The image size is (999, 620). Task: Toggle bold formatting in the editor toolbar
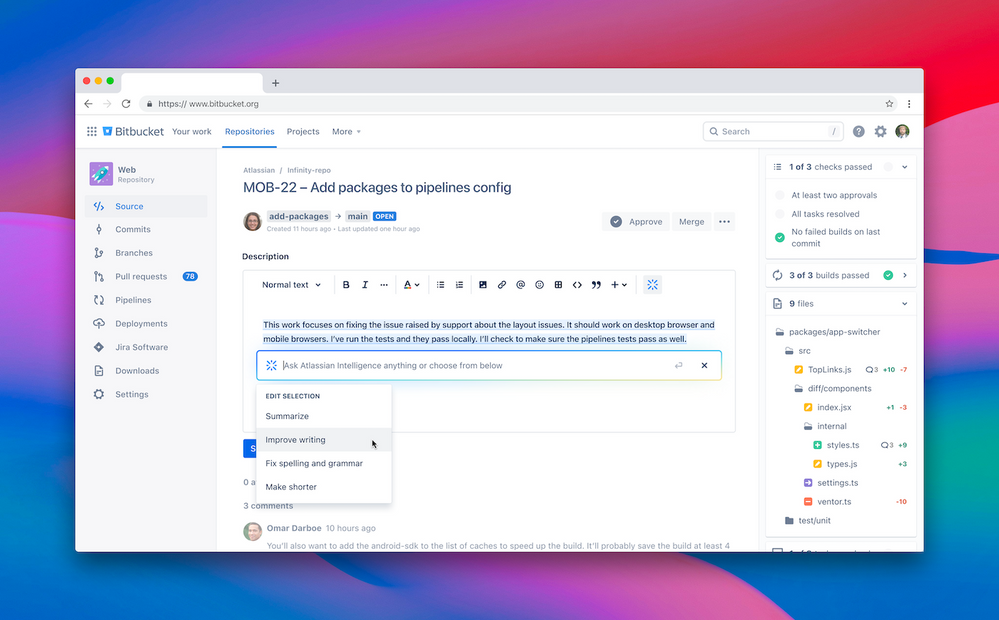pos(346,284)
